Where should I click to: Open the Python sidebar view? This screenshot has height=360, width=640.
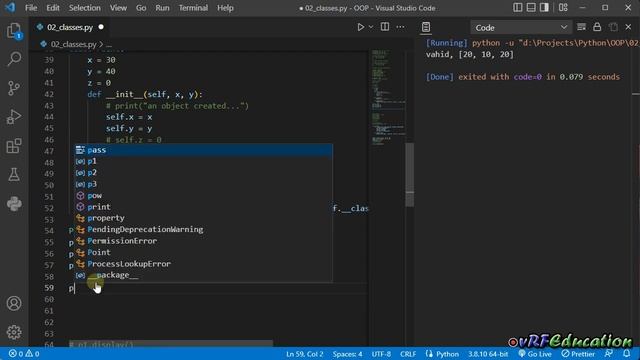click(x=14, y=203)
